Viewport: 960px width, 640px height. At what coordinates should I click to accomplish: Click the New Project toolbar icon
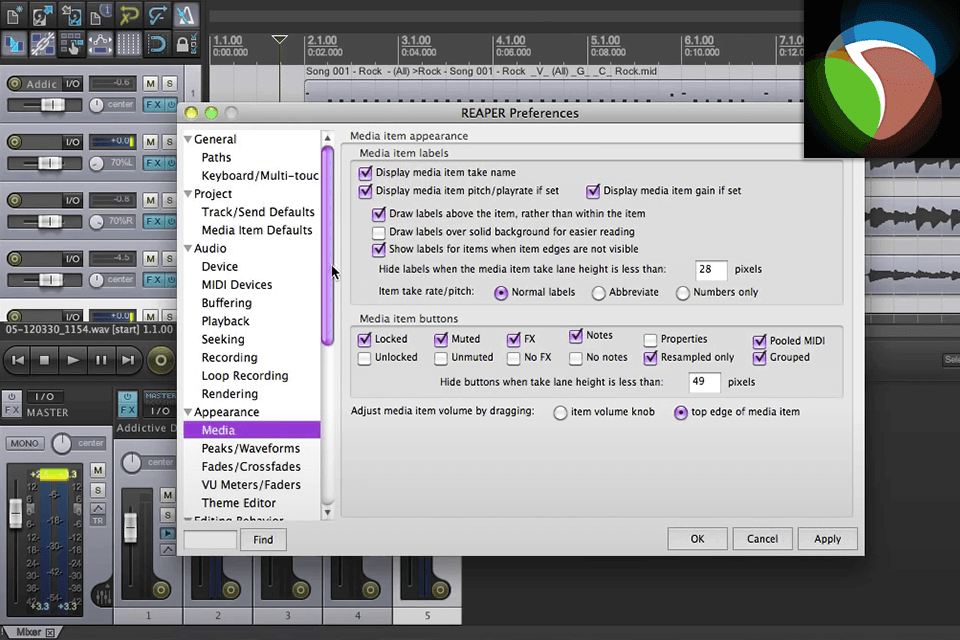(13, 15)
